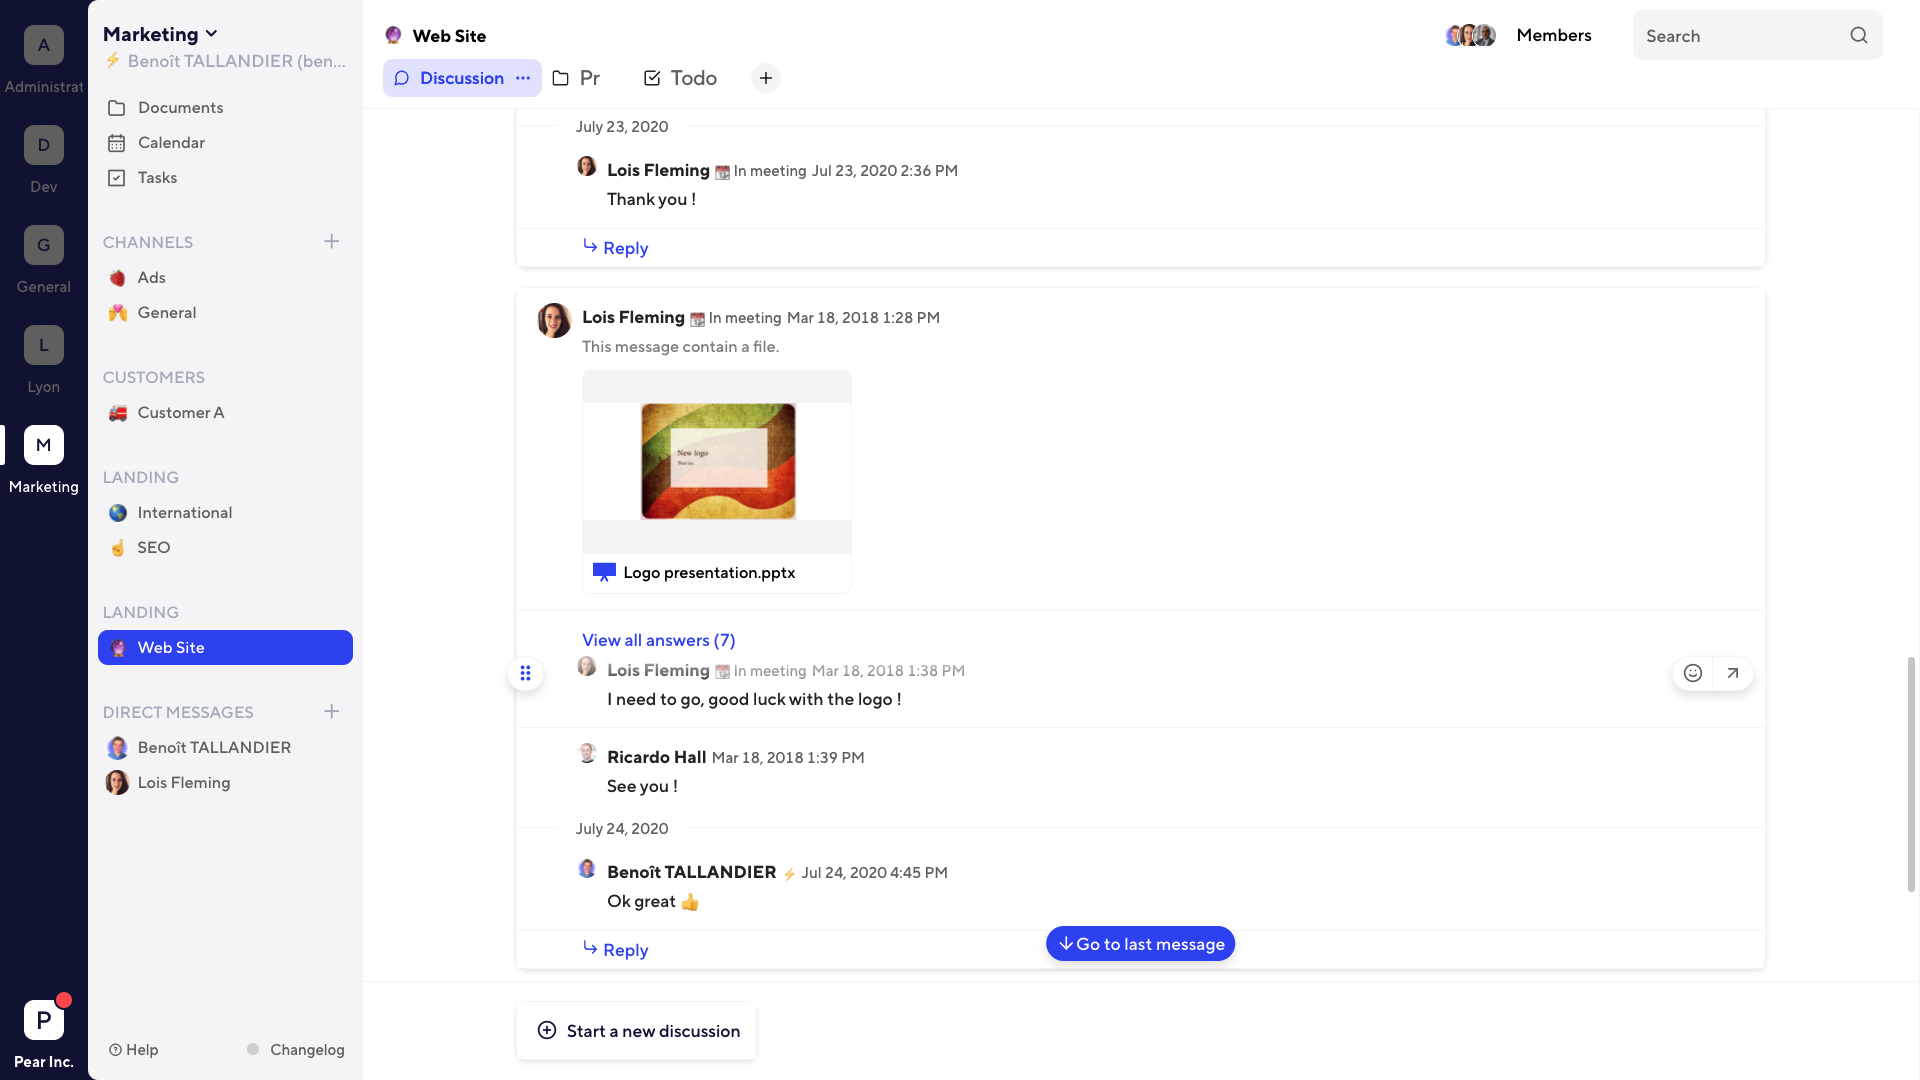The height and width of the screenshot is (1080, 1920).
Task: Switch to the Pear Inc. company icon
Action: coord(43,1019)
